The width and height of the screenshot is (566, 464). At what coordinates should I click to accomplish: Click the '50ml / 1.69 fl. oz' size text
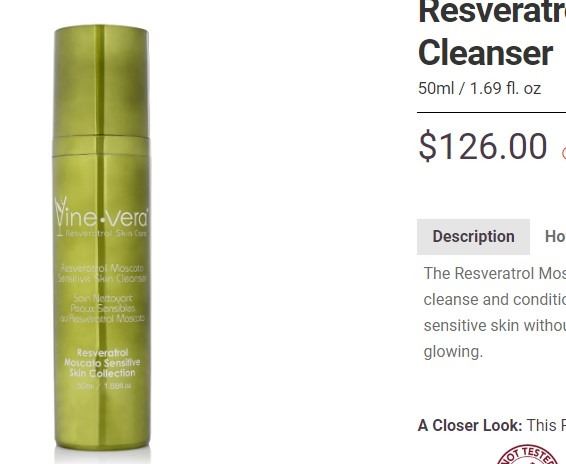point(479,88)
